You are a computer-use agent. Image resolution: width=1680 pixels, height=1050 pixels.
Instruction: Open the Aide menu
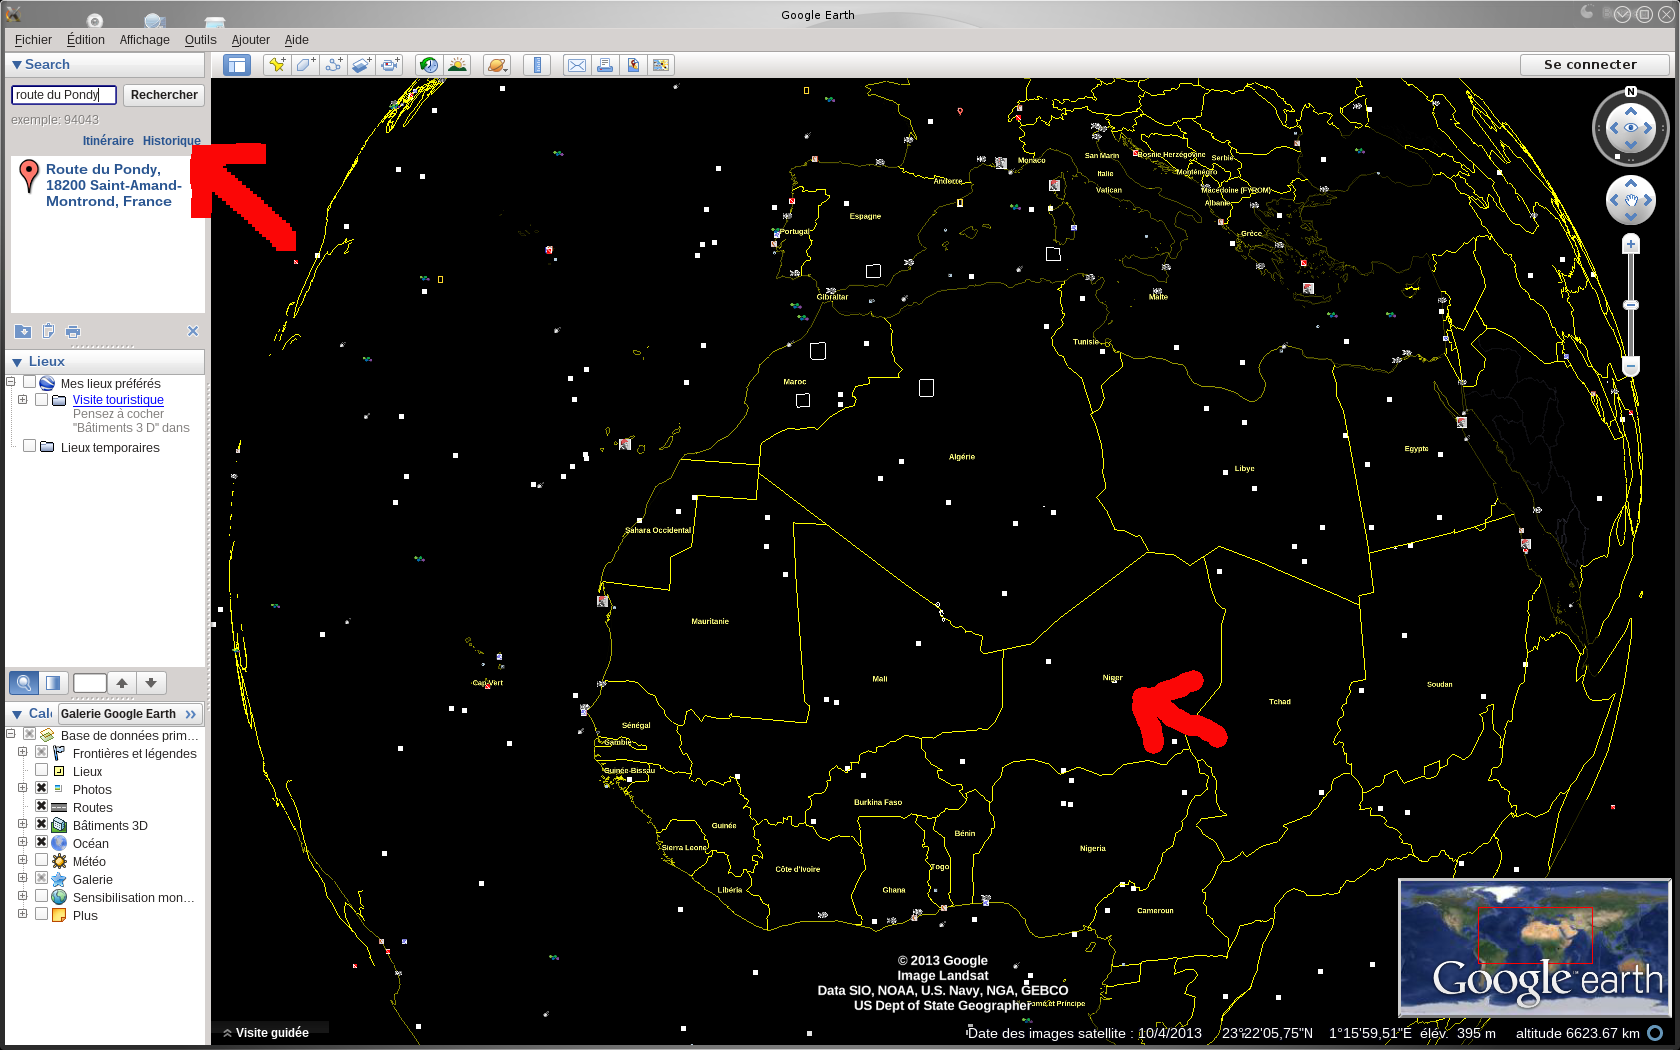[297, 40]
